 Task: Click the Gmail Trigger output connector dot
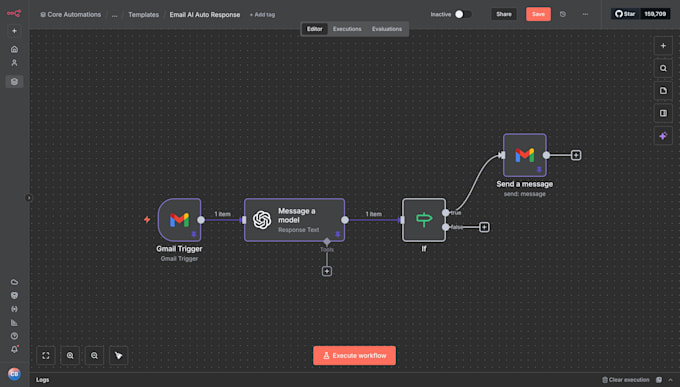201,220
